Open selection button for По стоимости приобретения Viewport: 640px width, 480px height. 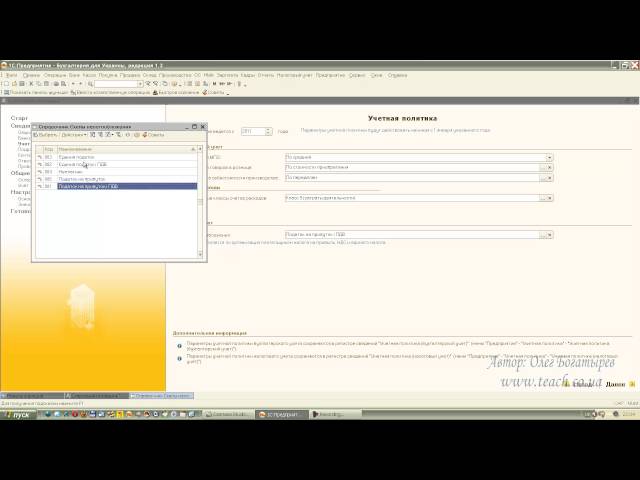click(543, 168)
